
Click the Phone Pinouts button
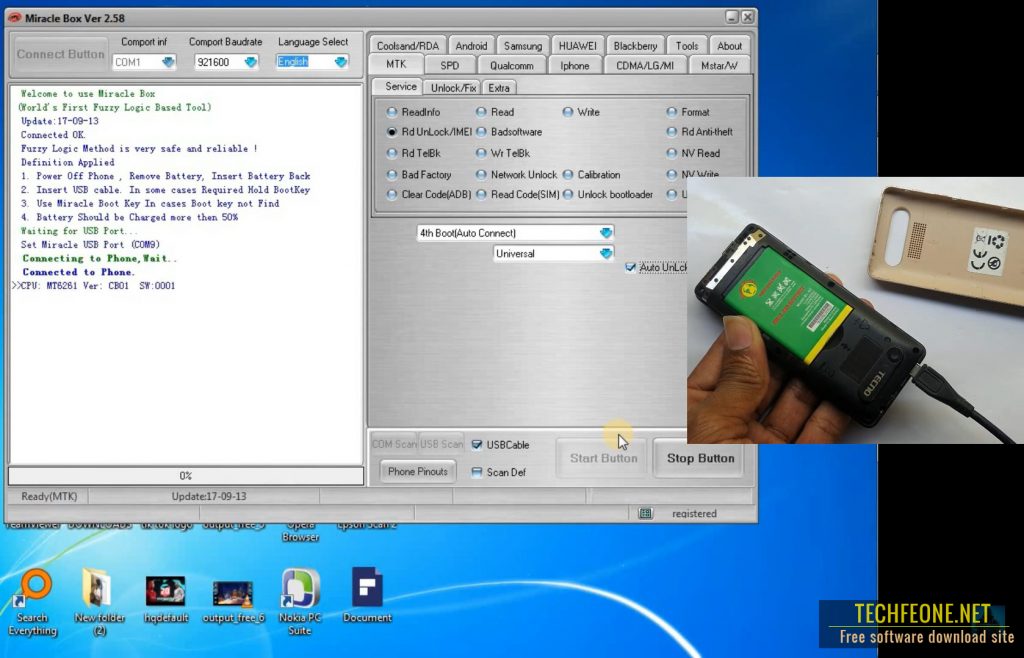[418, 471]
